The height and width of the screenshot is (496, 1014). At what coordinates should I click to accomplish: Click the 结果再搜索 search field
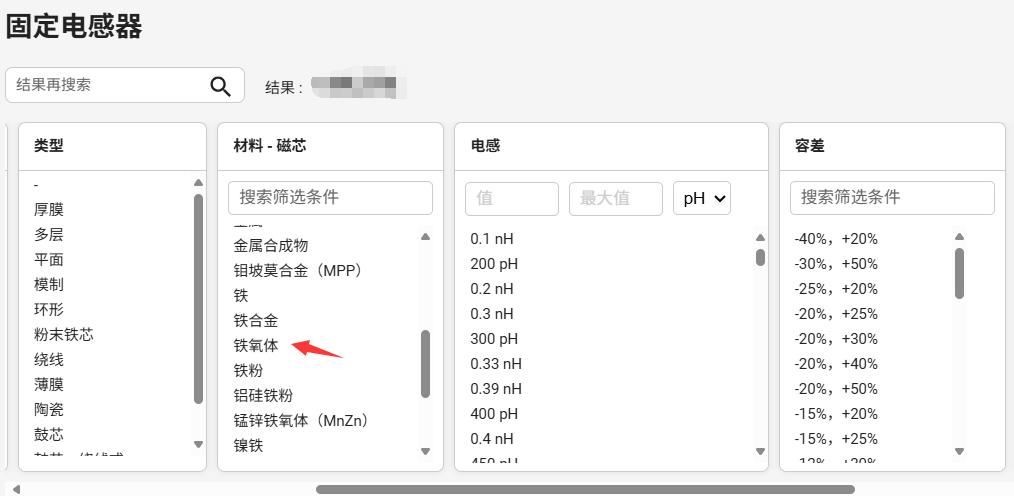coord(105,86)
